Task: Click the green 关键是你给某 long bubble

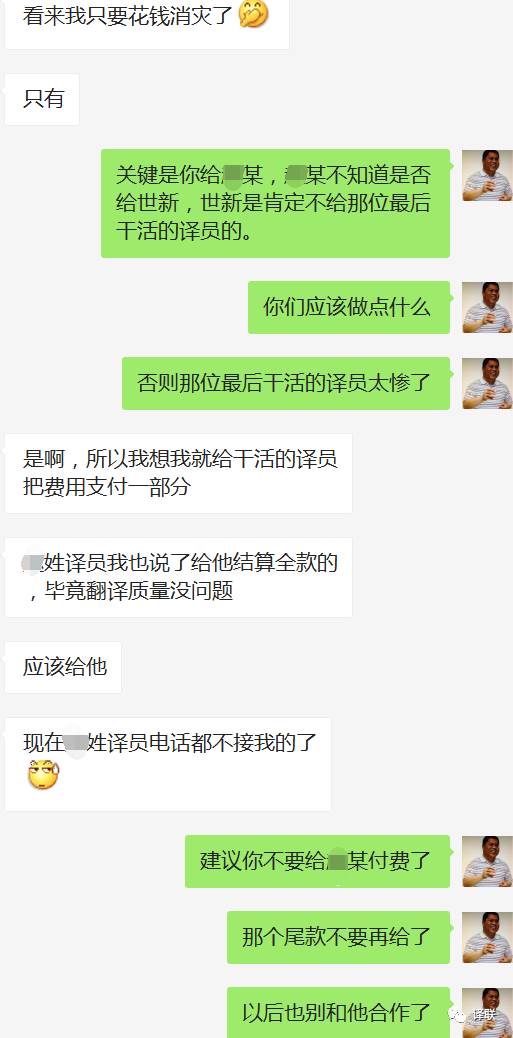Action: click(x=275, y=203)
